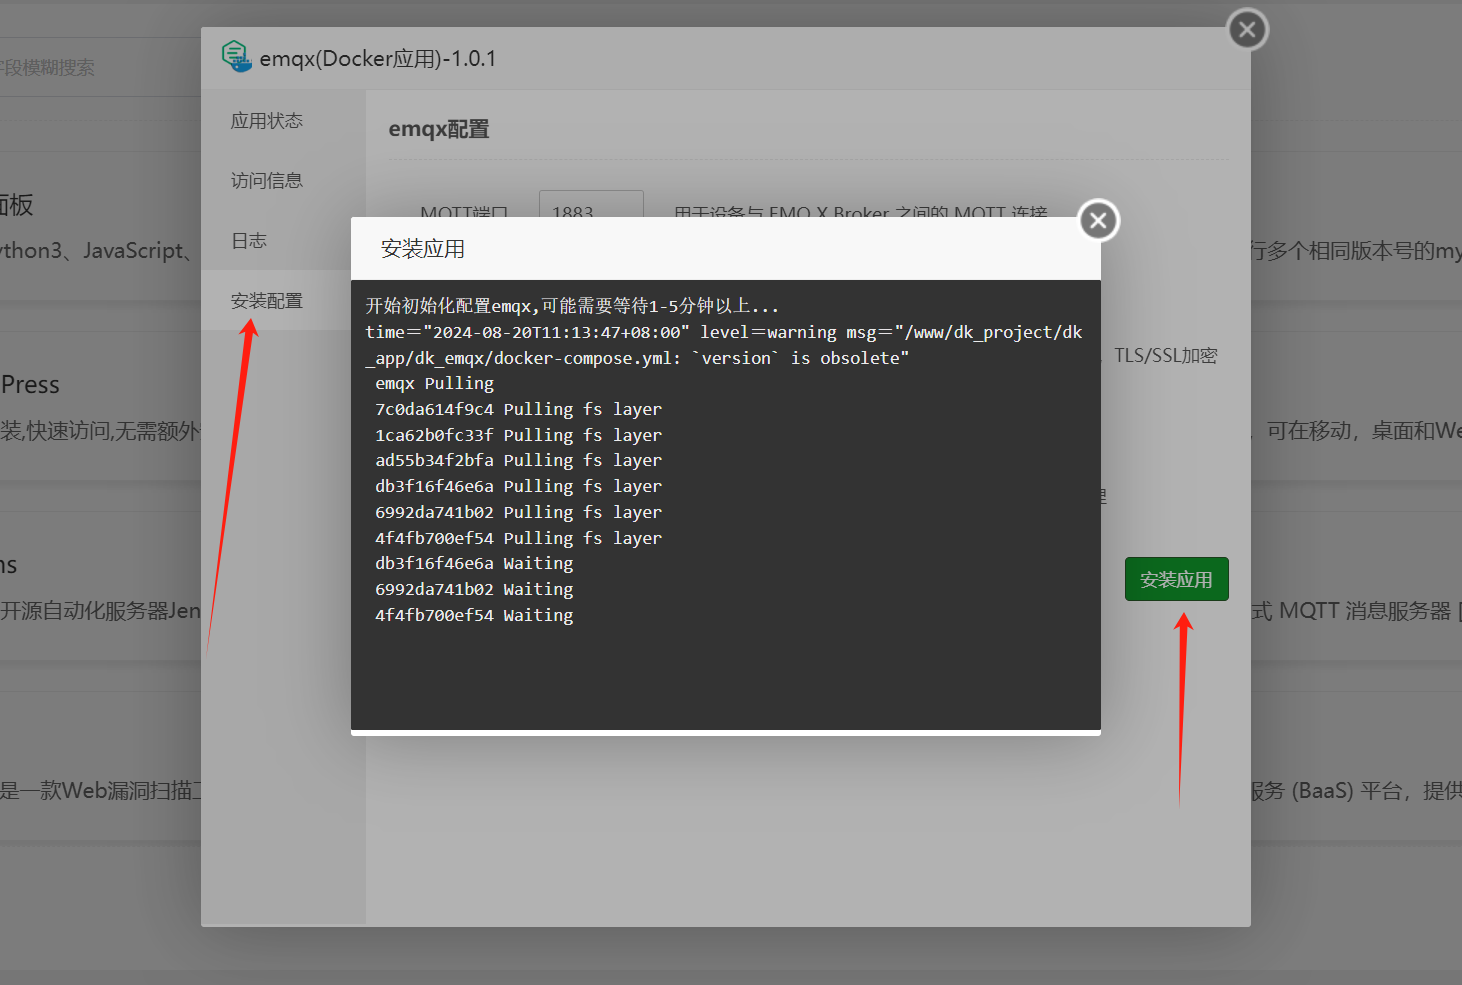The height and width of the screenshot is (985, 1462).
Task: Select the 安装配置 sidebar tab
Action: [x=267, y=301]
